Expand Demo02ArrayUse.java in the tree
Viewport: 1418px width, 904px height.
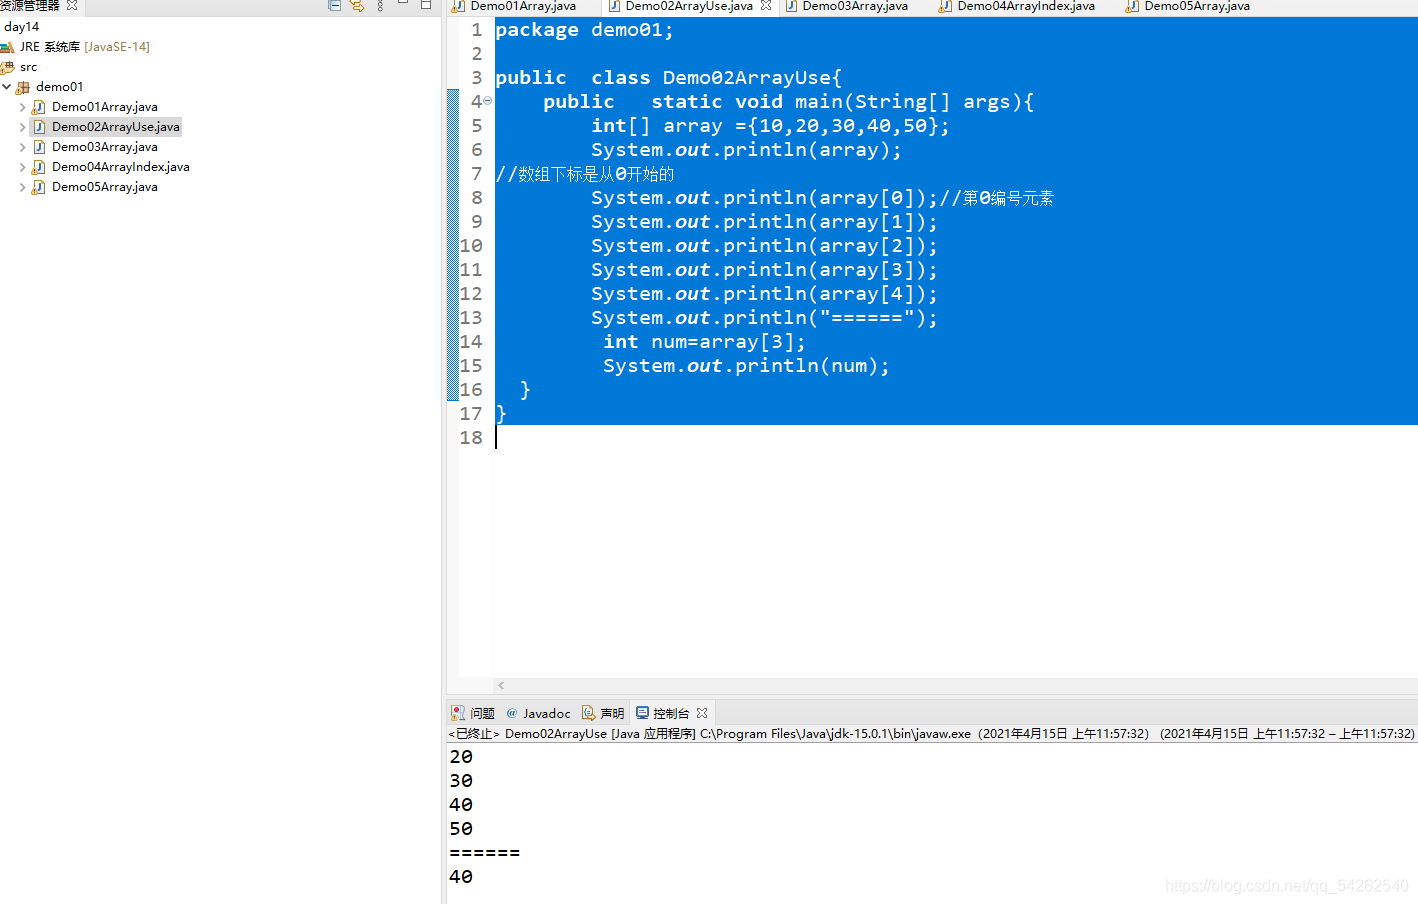pyautogui.click(x=23, y=127)
